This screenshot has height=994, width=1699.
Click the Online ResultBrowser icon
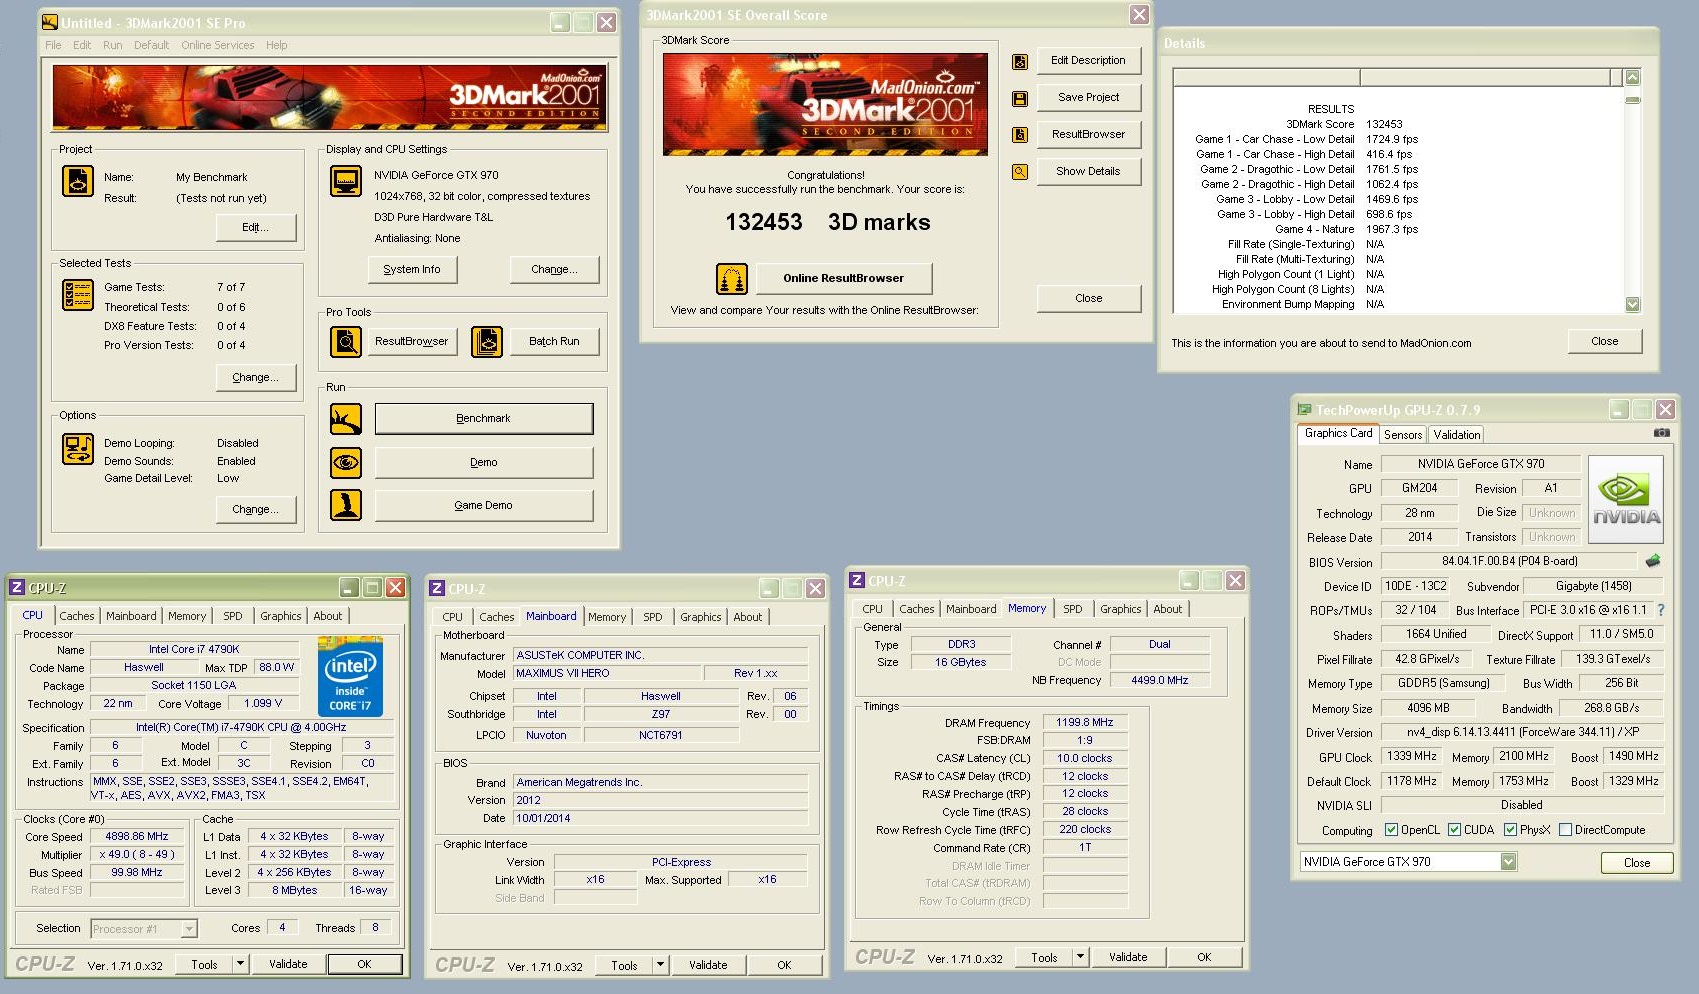(732, 279)
